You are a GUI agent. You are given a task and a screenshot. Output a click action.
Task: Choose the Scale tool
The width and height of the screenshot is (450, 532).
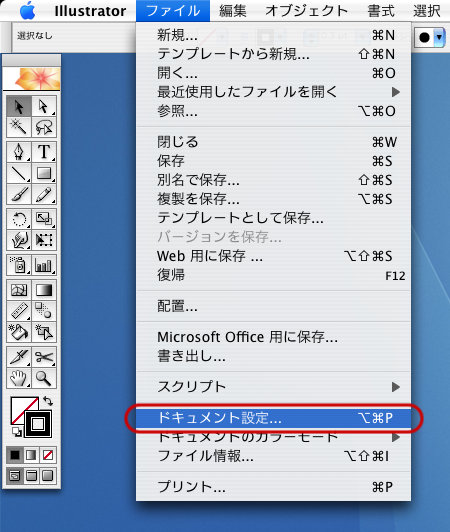click(44, 219)
